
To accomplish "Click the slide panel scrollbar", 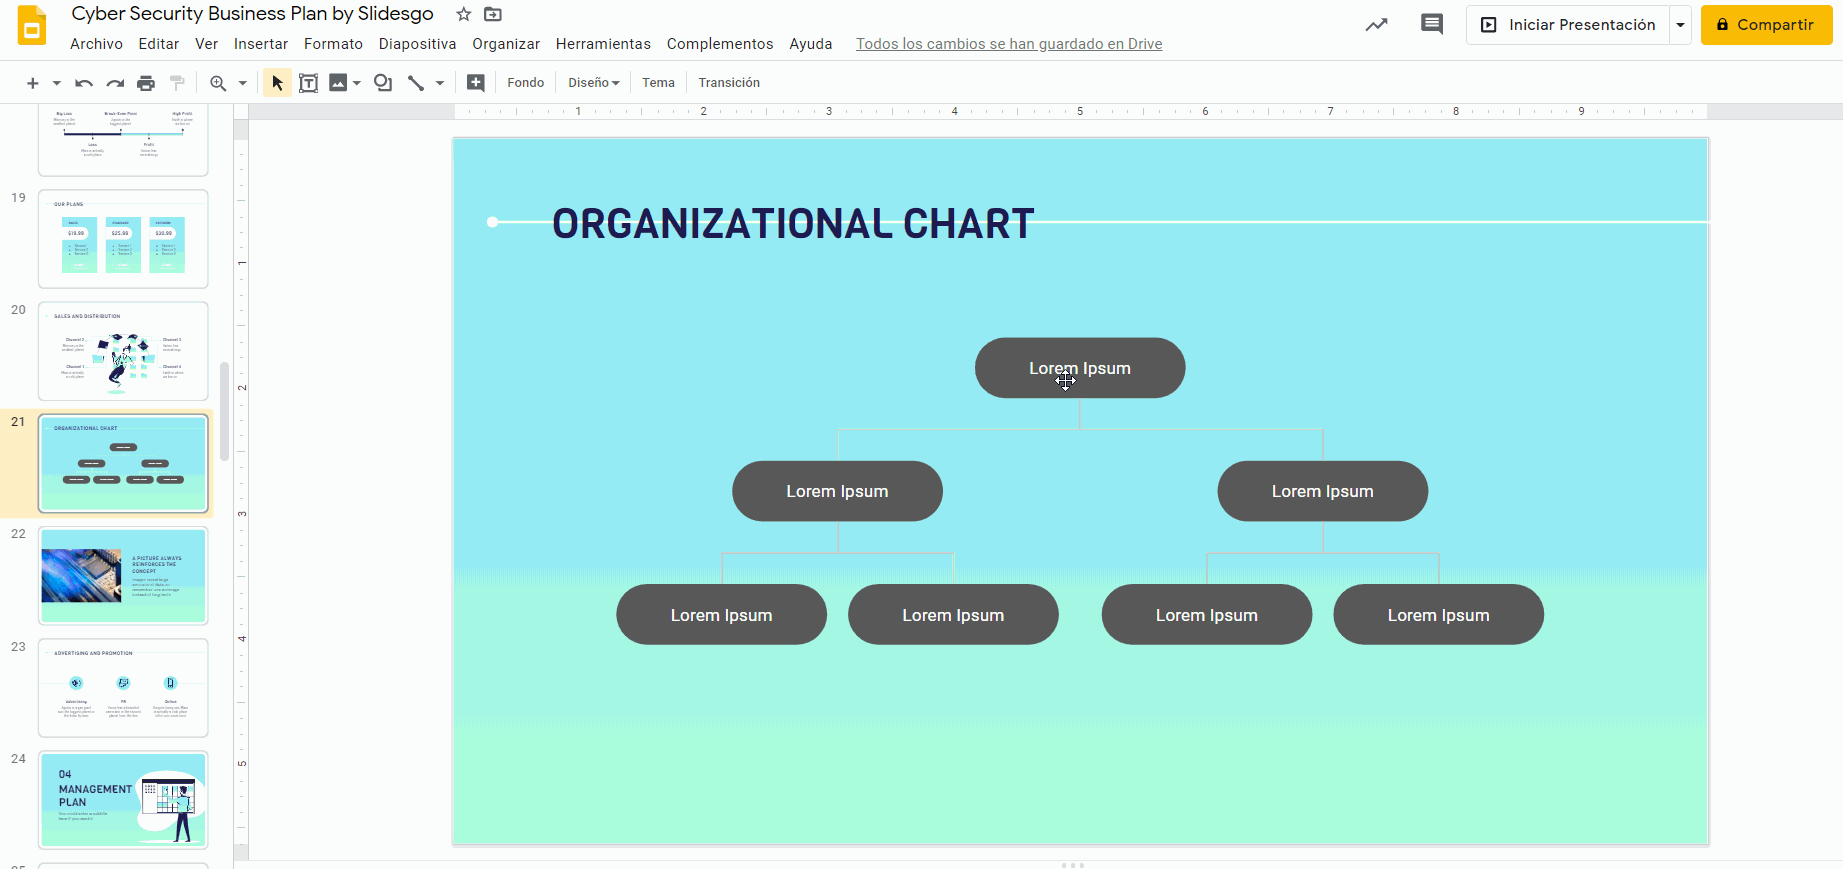I will [x=225, y=411].
